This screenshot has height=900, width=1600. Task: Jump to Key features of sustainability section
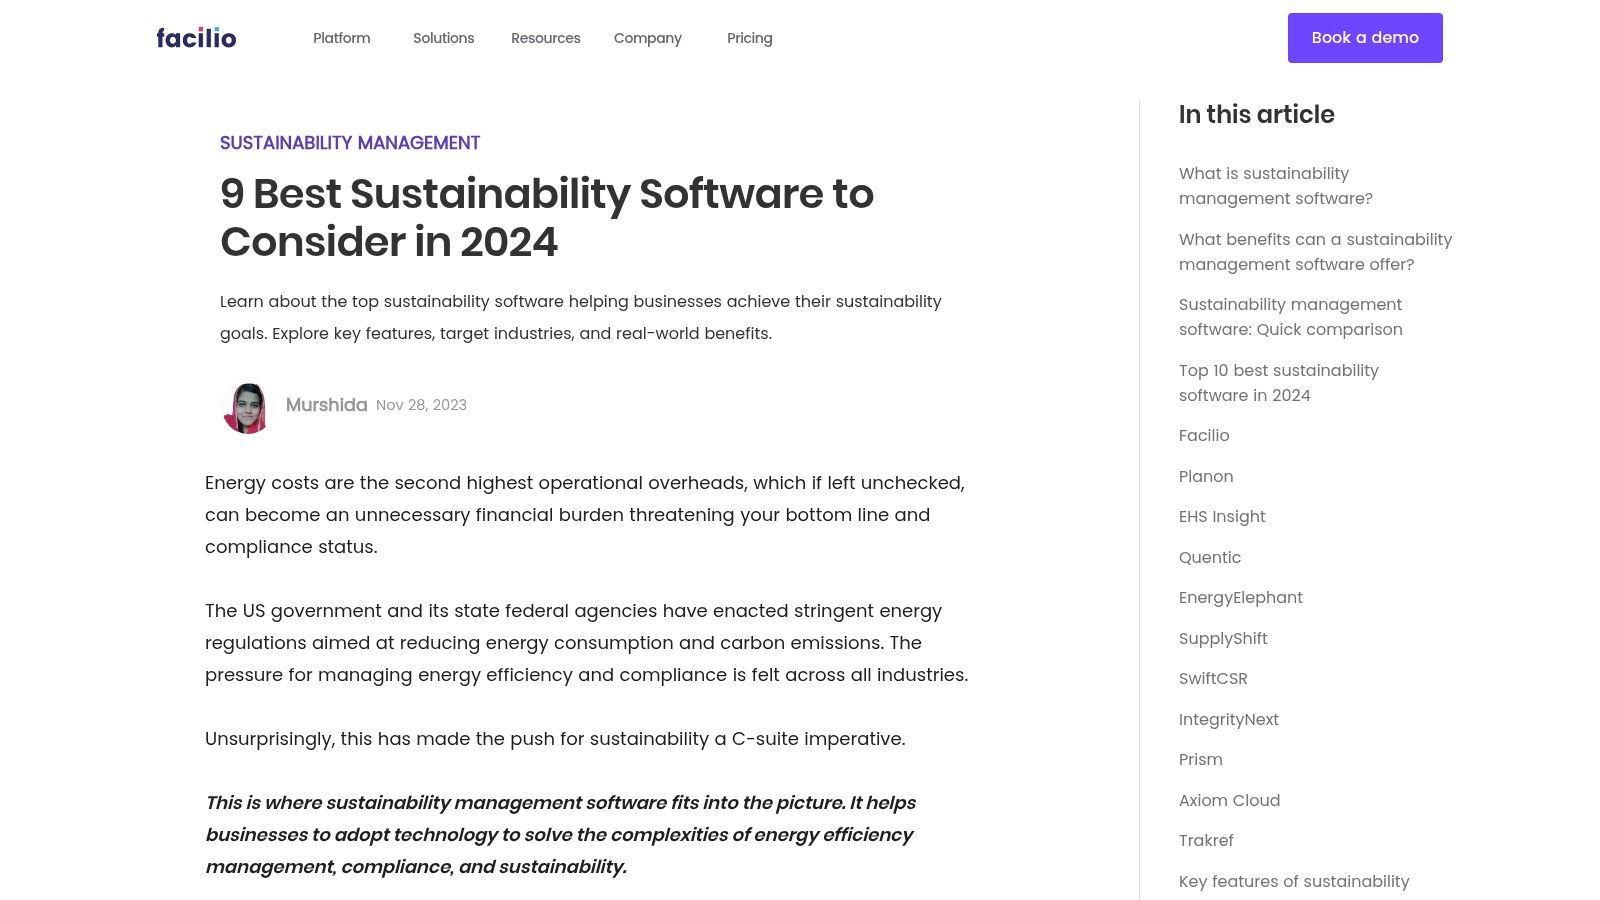[1294, 881]
